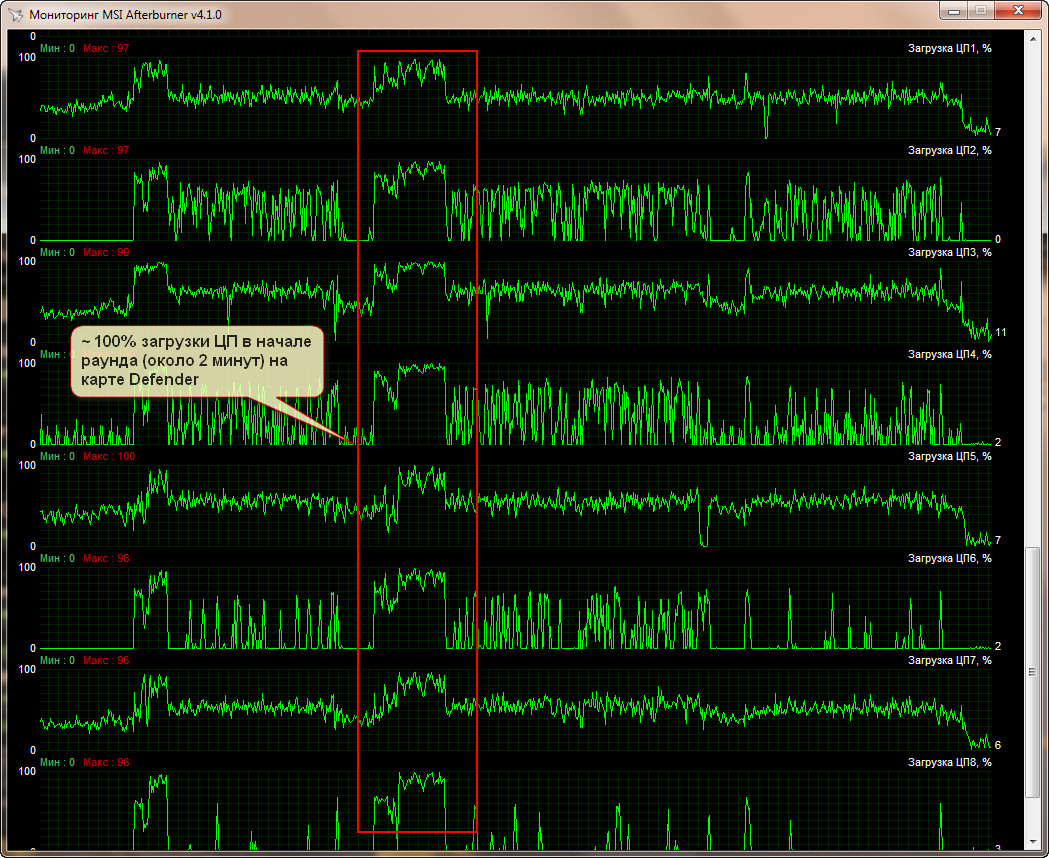
Task: Close the monitoring window
Action: coord(1018,11)
